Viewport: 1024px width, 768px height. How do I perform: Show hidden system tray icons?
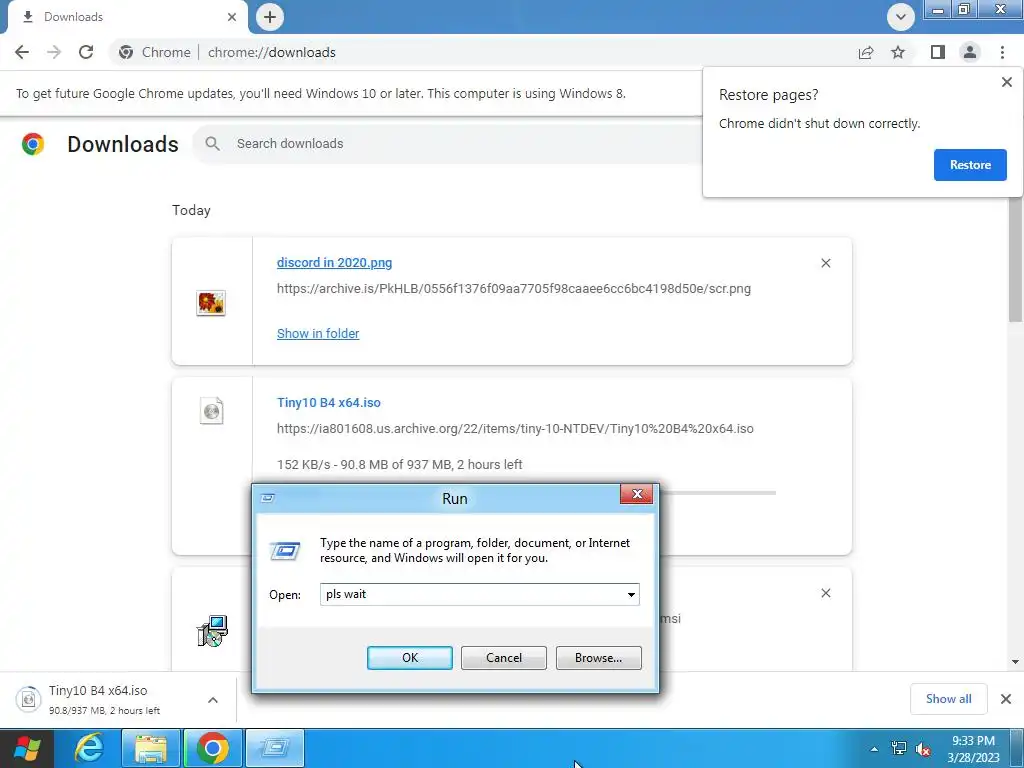click(874, 749)
